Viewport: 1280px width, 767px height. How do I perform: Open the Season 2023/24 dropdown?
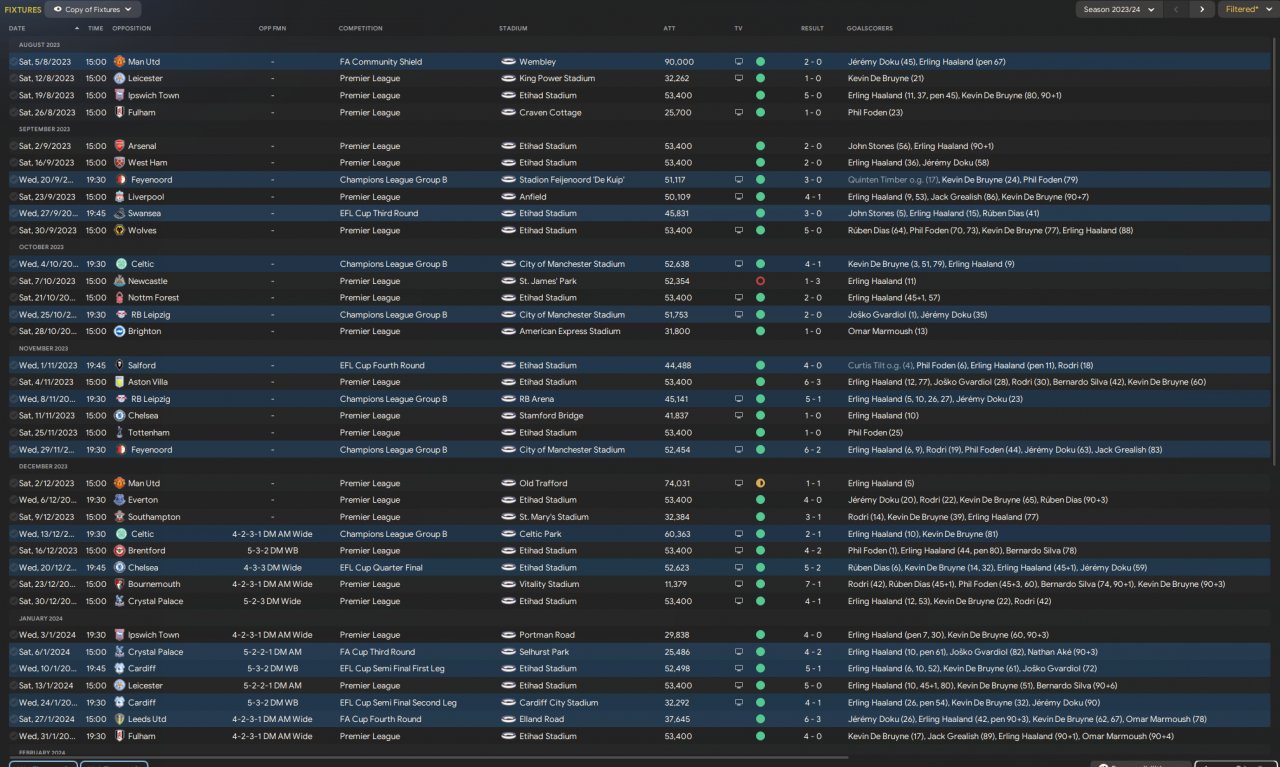click(x=1118, y=9)
